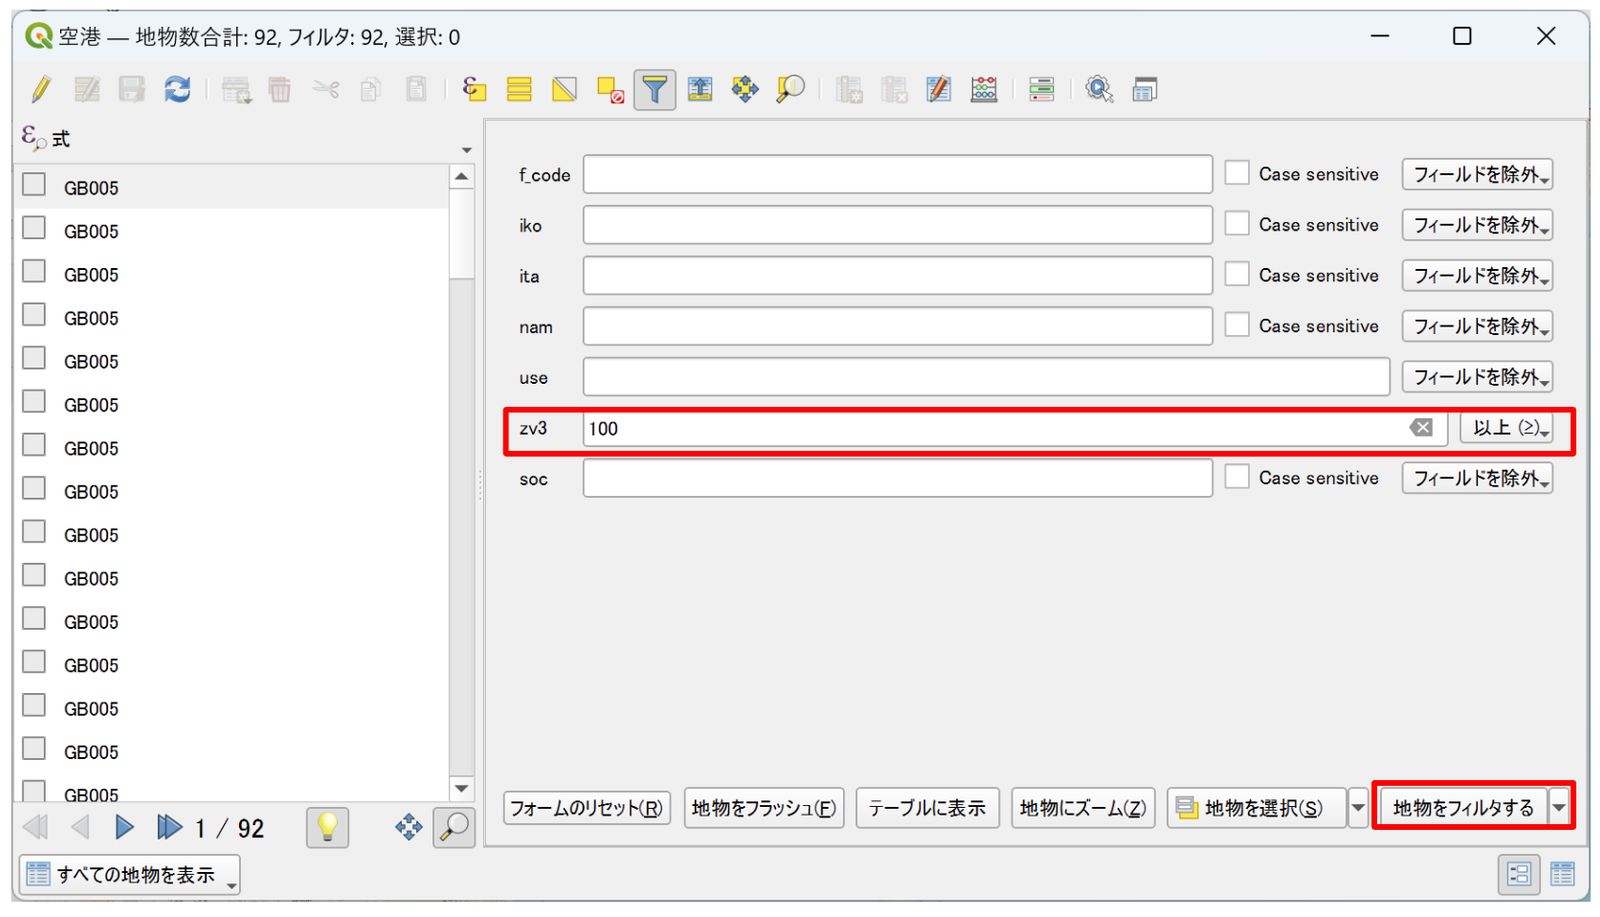Screen dimensions: 1600x917
Task: Enable Case sensitive for iko field
Action: [1237, 224]
